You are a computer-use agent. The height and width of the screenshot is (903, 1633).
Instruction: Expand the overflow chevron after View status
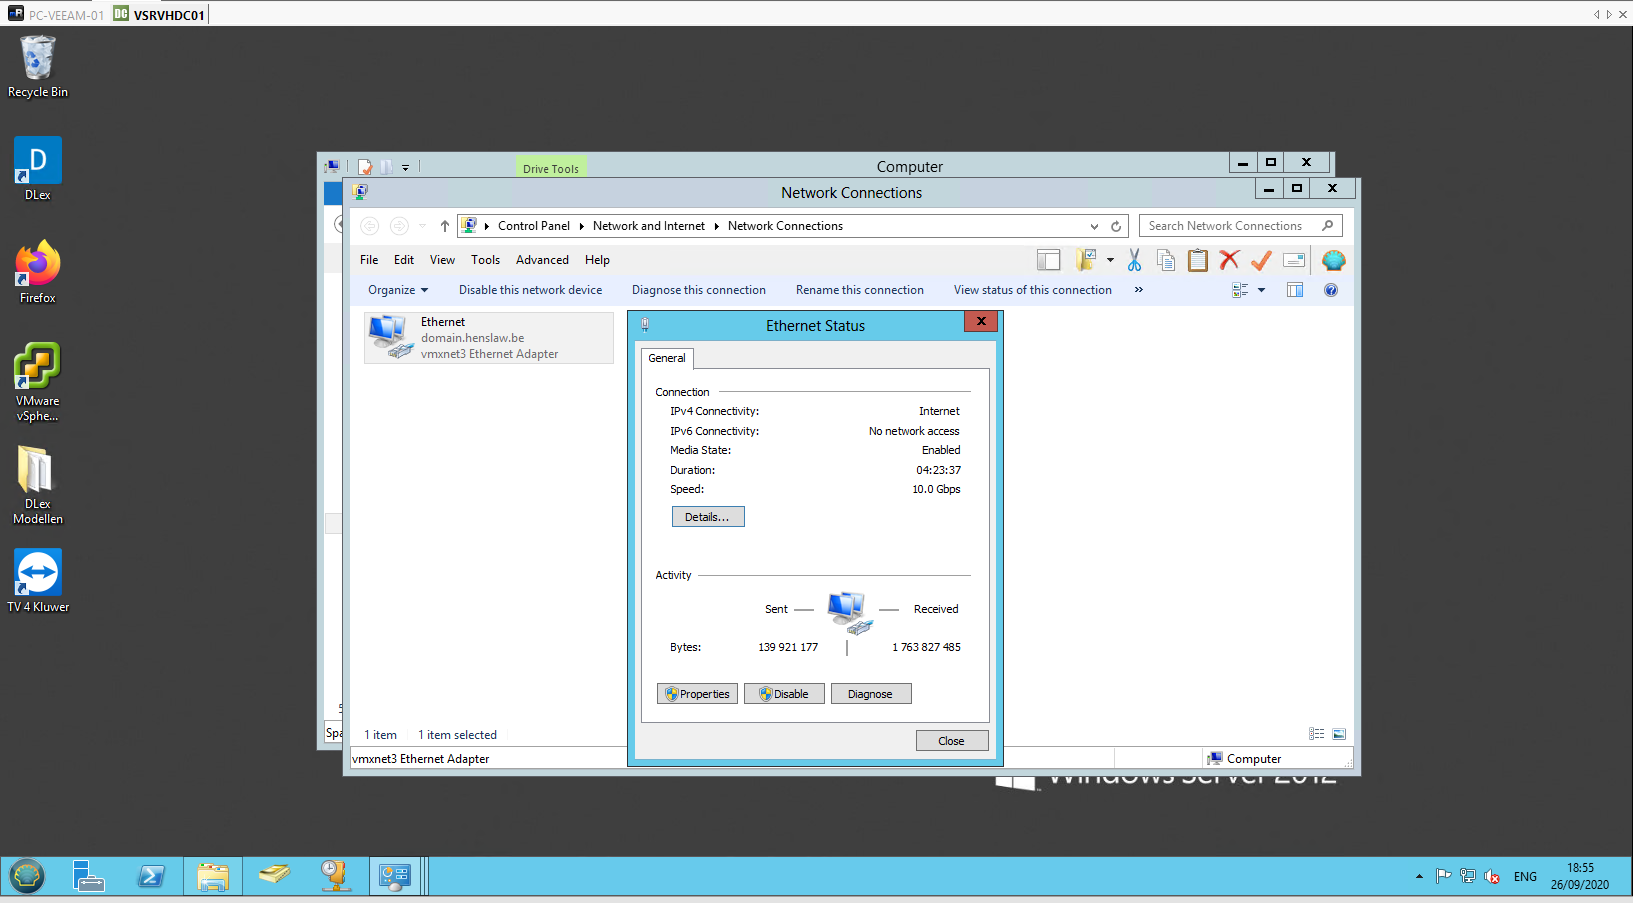(x=1138, y=290)
